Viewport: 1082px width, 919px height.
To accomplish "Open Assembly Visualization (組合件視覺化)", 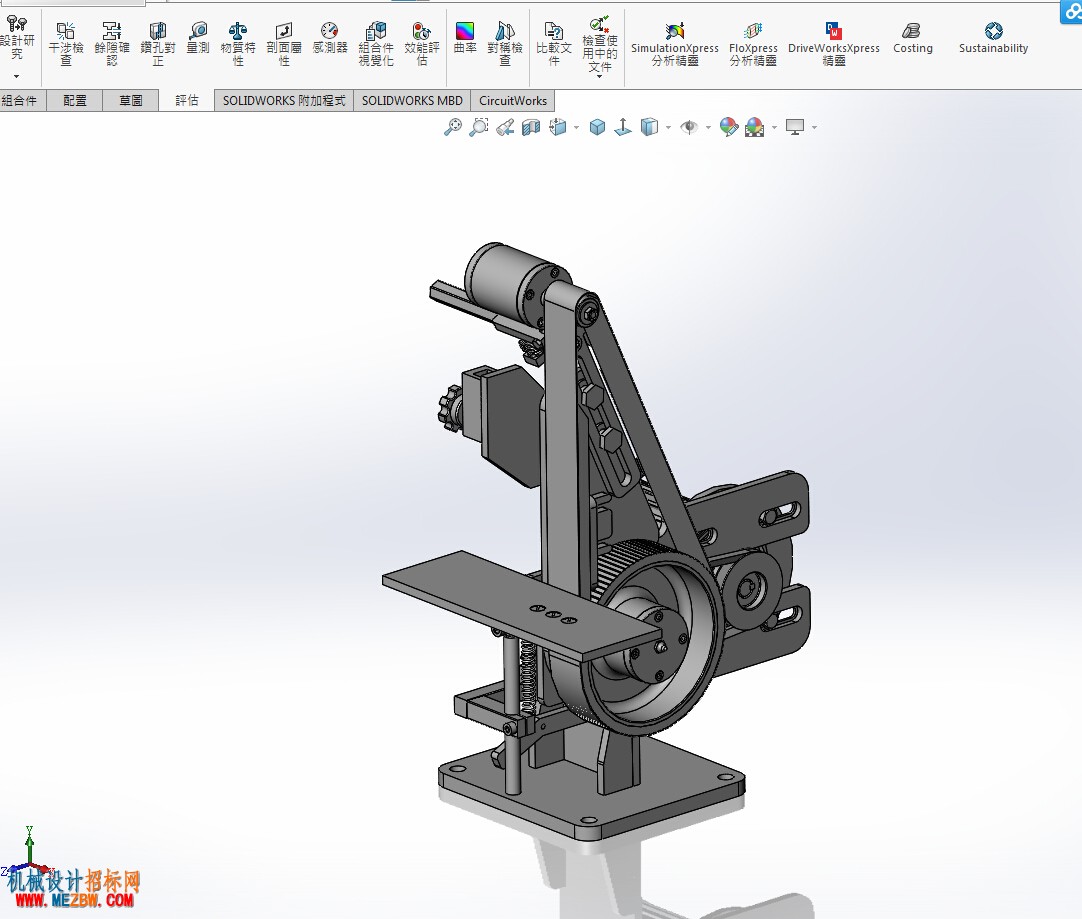I will pyautogui.click(x=376, y=44).
